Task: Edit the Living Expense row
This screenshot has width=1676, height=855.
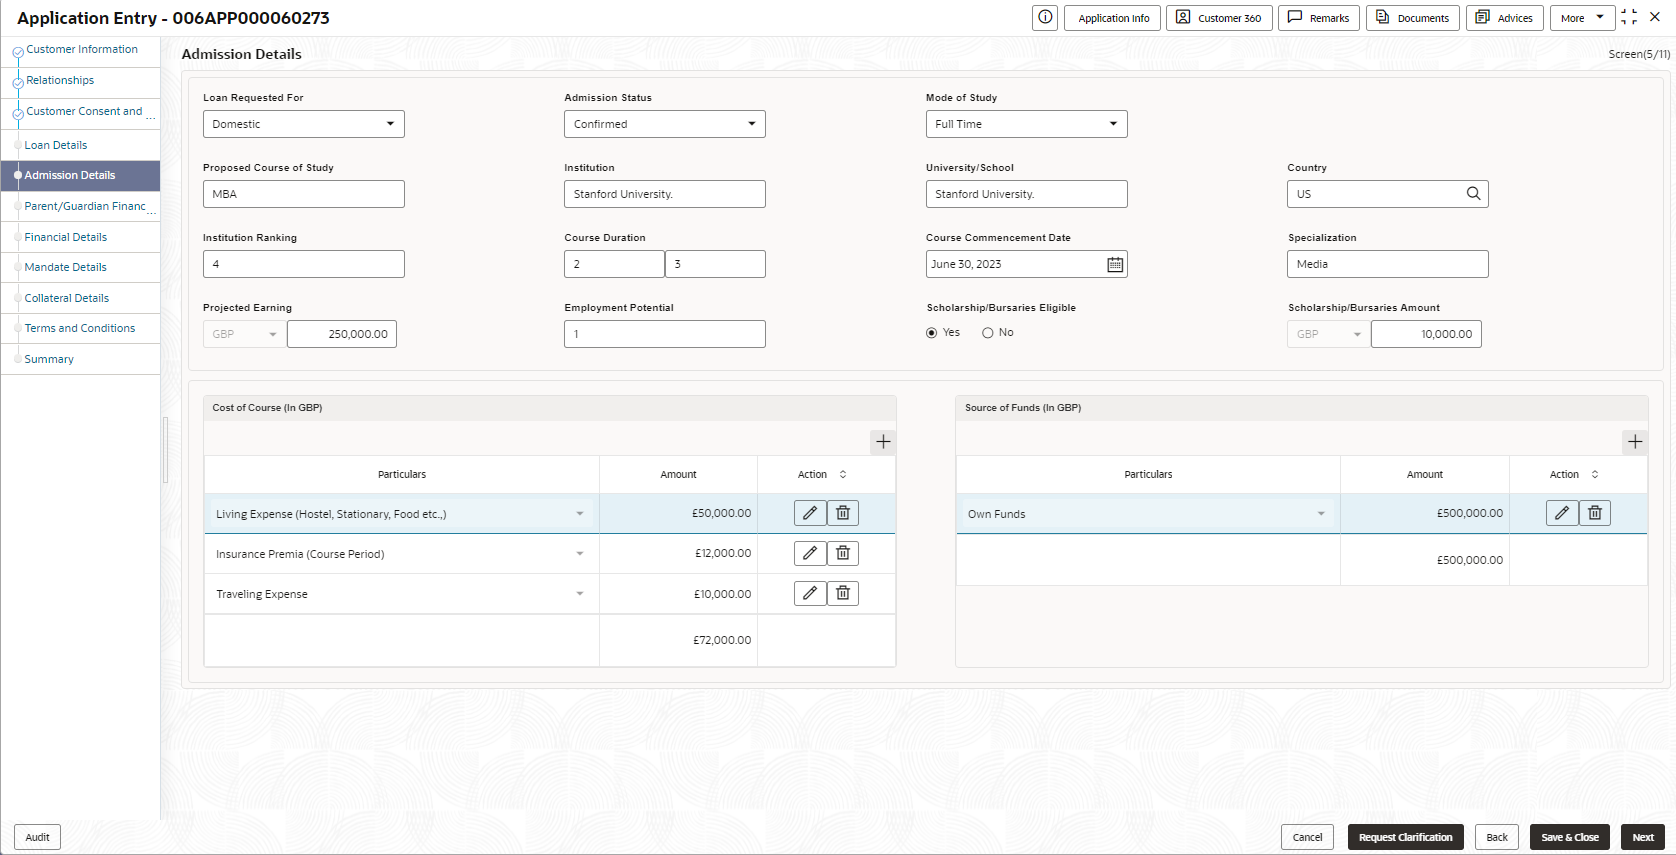Action: [810, 513]
